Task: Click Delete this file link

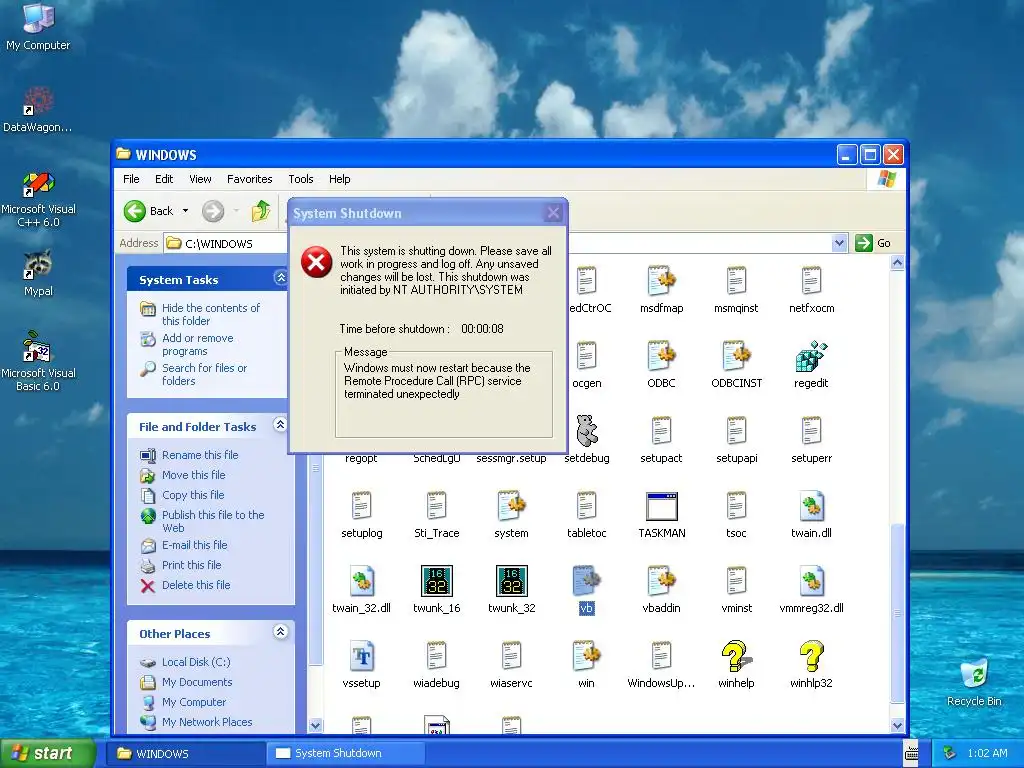Action: click(196, 585)
